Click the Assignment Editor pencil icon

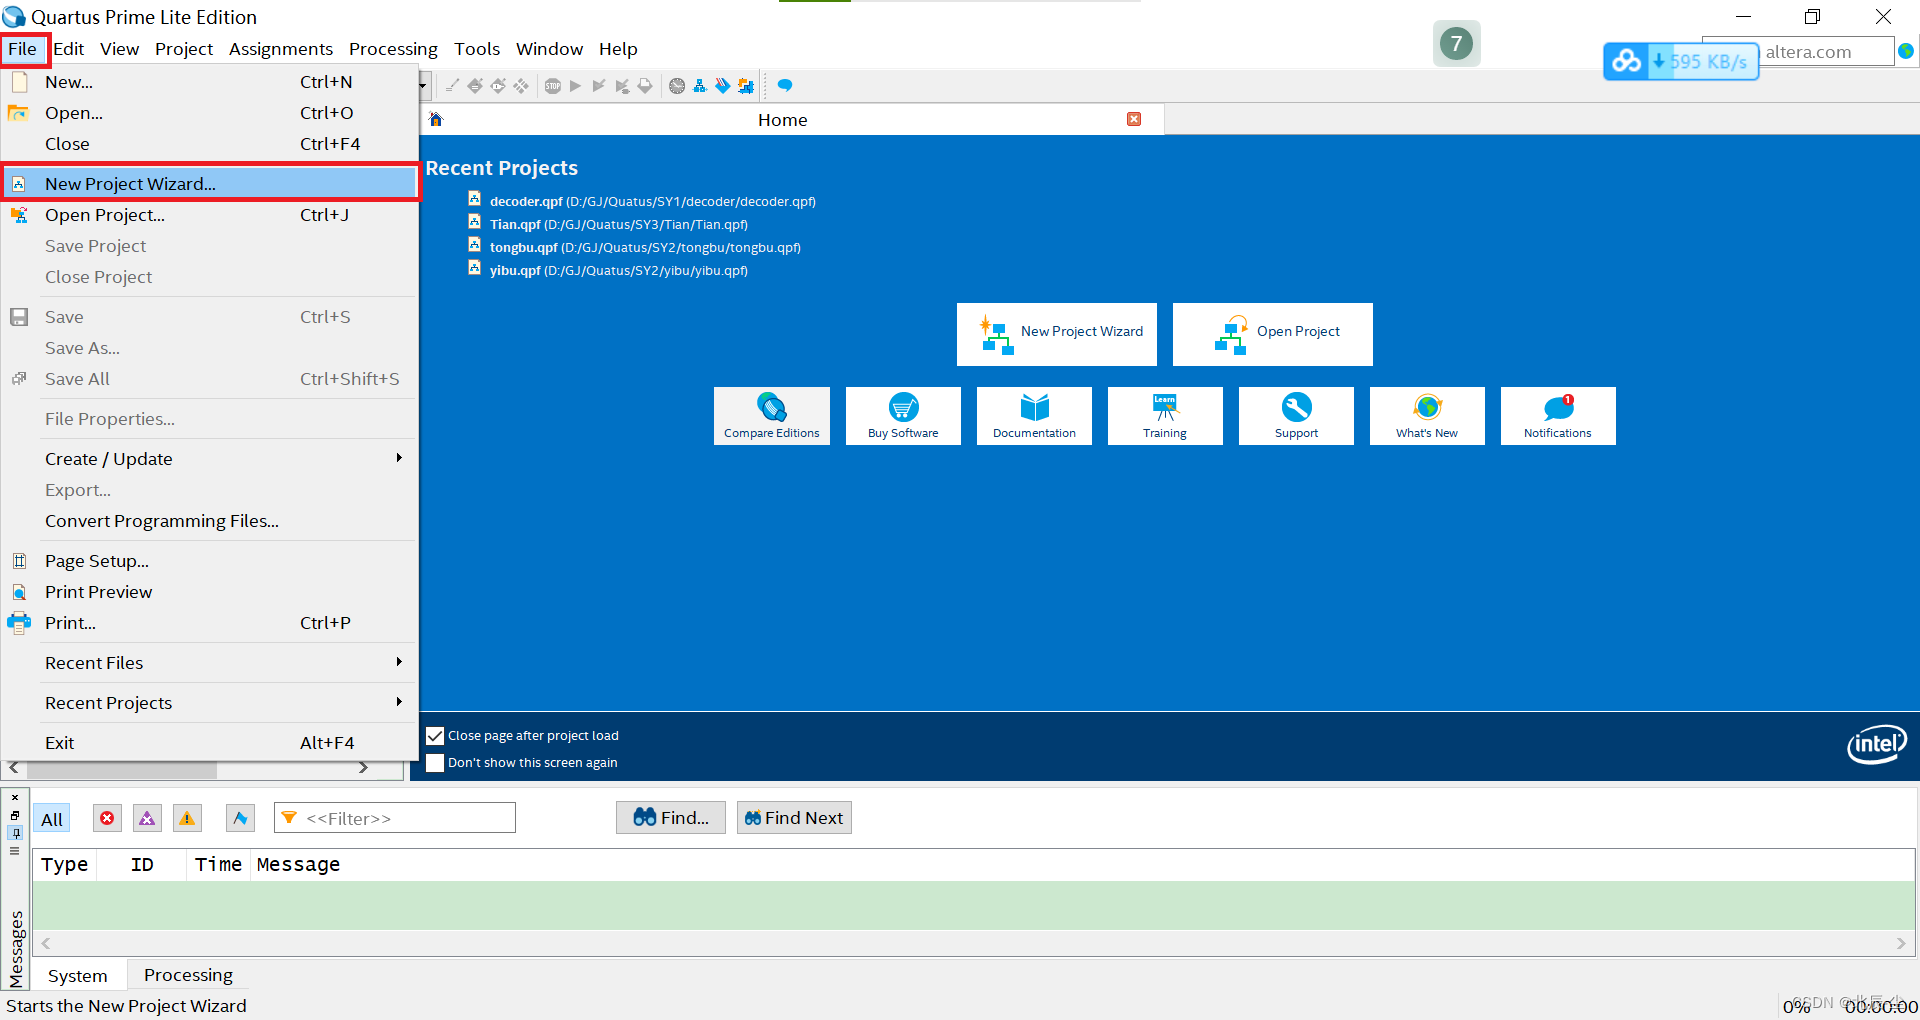click(452, 86)
